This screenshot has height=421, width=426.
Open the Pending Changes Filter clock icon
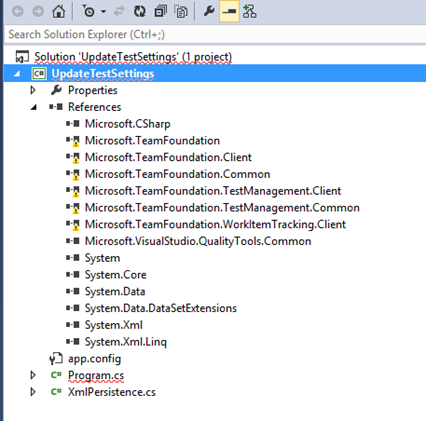89,11
